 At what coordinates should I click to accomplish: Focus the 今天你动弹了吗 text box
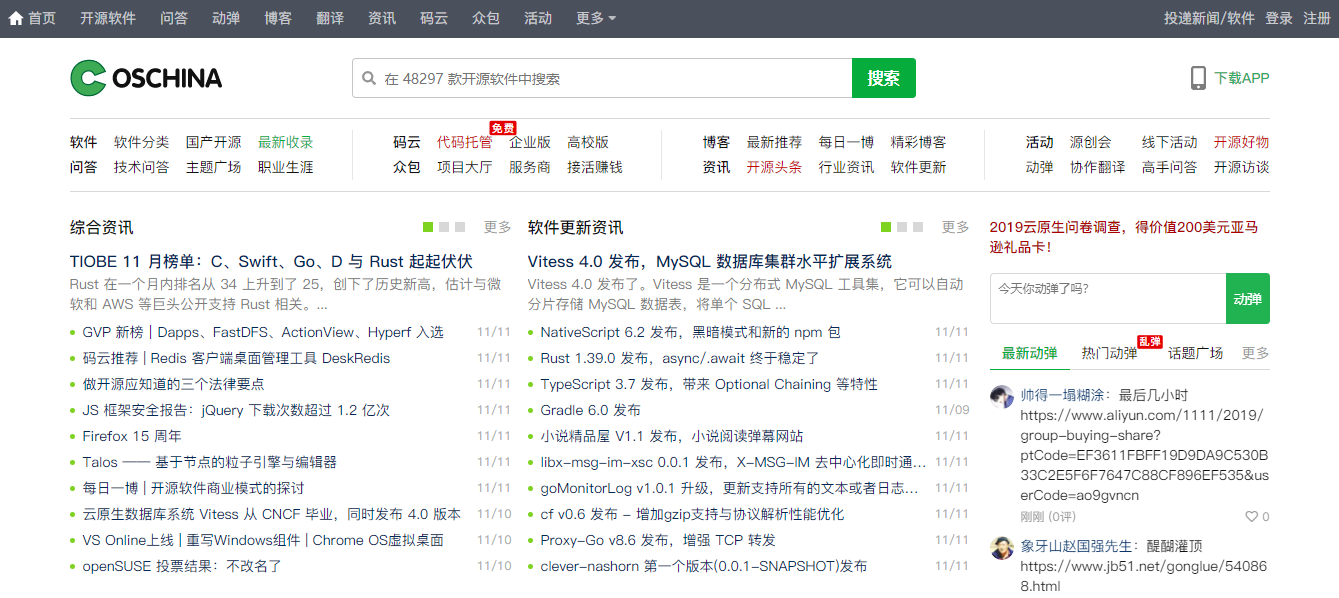click(x=1108, y=298)
